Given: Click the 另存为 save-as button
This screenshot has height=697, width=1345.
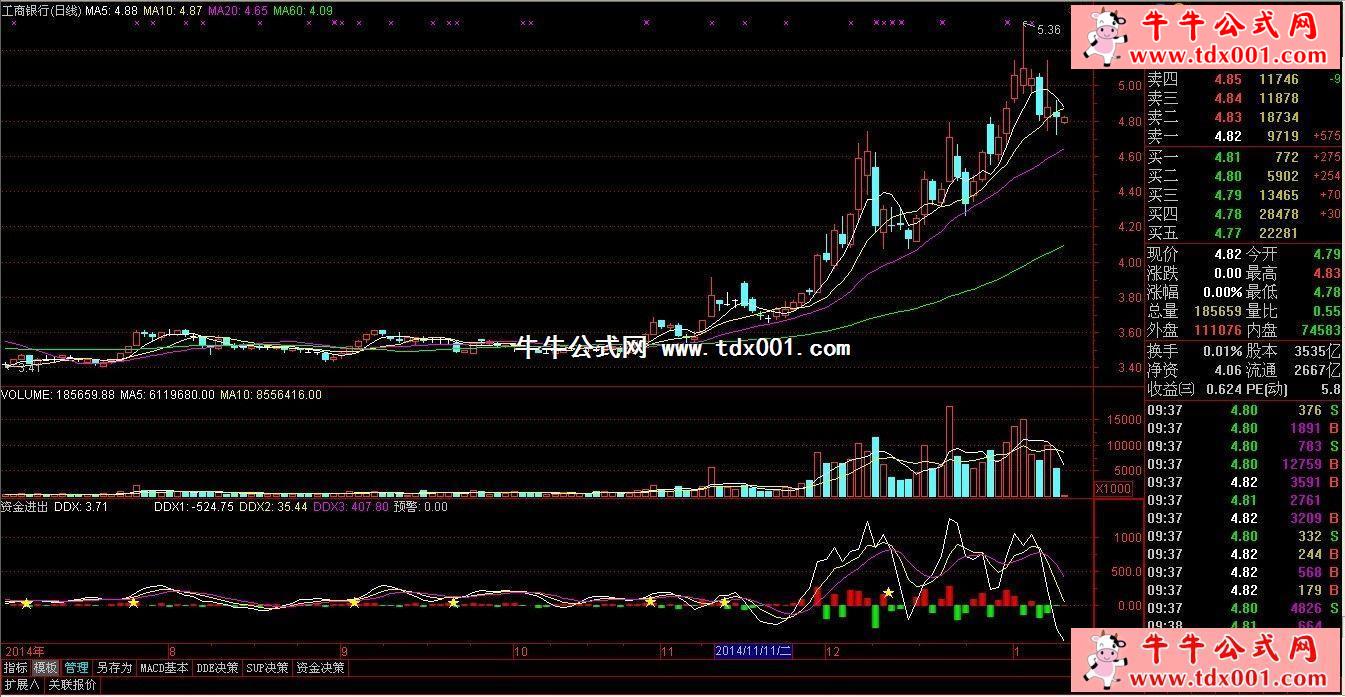Looking at the screenshot, I should click(114, 668).
